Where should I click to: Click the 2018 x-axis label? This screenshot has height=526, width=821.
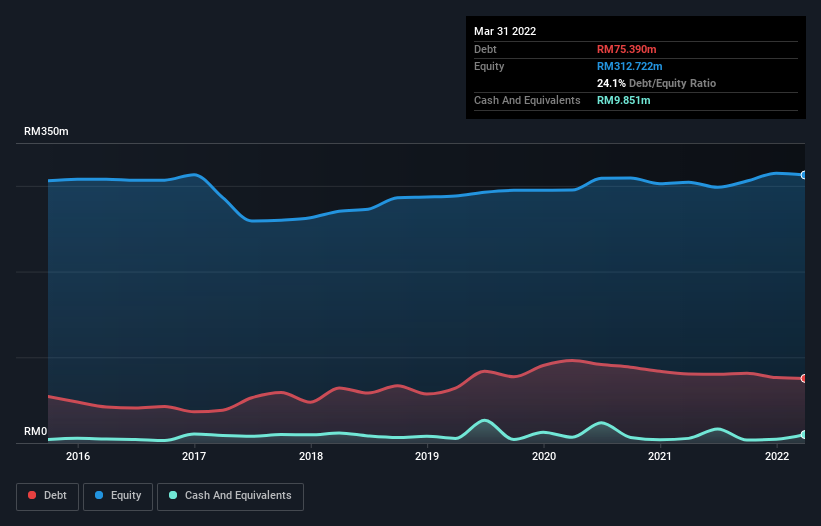pyautogui.click(x=311, y=456)
